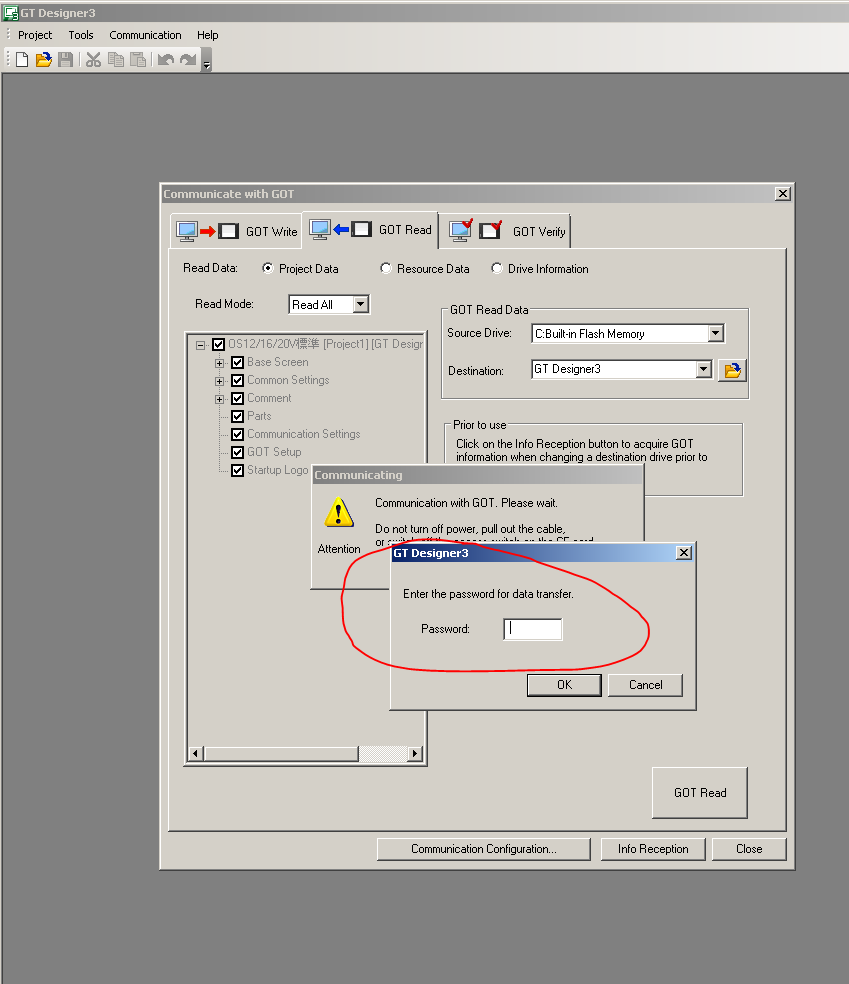The width and height of the screenshot is (849, 984).
Task: Select the Project Data radio button
Action: pos(268,268)
